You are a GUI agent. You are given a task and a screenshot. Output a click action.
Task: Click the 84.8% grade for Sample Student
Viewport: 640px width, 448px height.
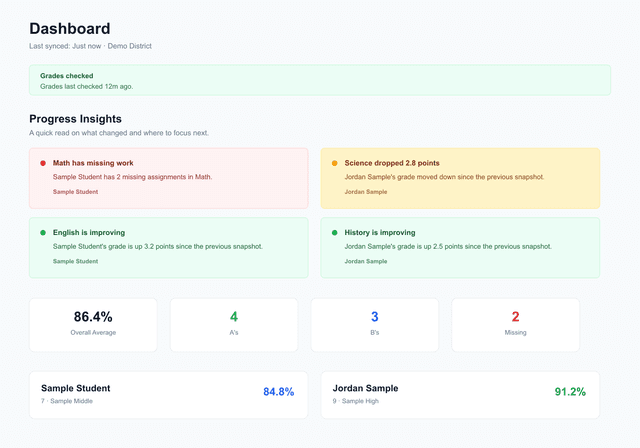click(278, 392)
